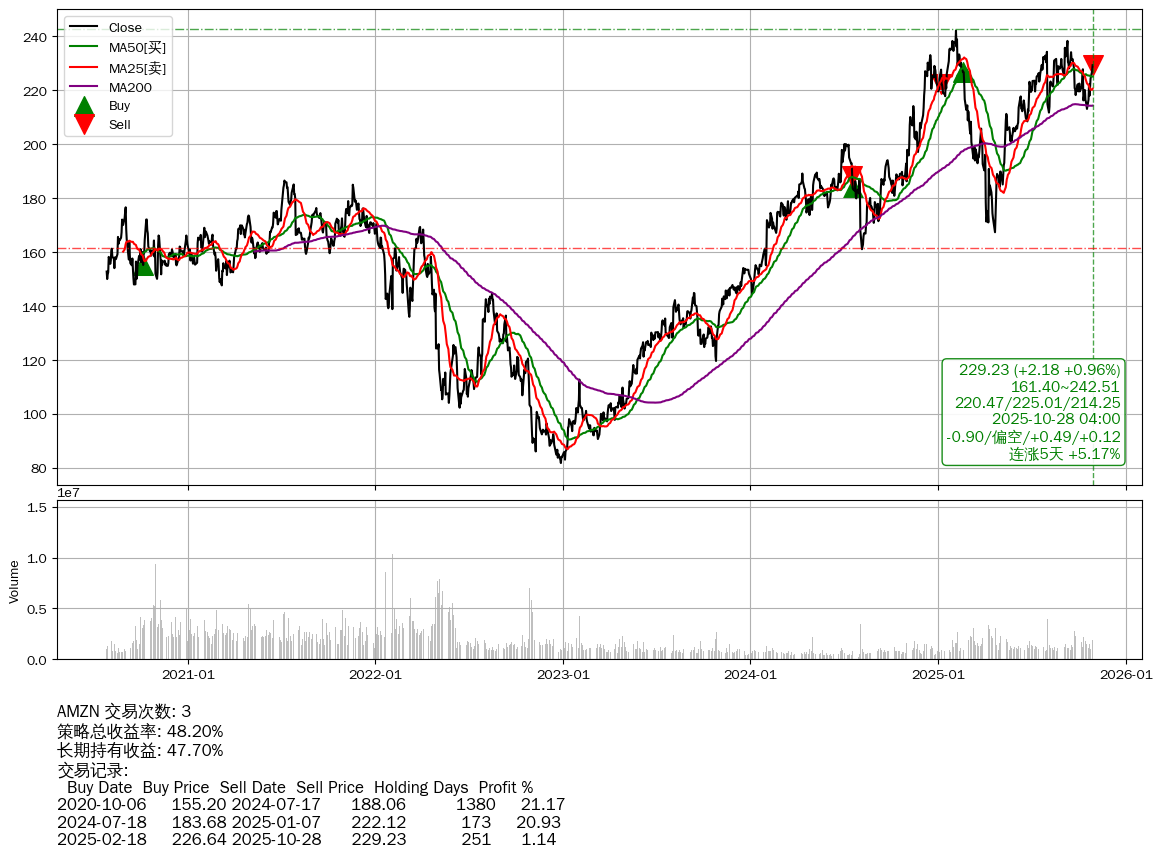This screenshot has height=857, width=1163.
Task: Click the July 2024 green buy marker
Action: (853, 187)
